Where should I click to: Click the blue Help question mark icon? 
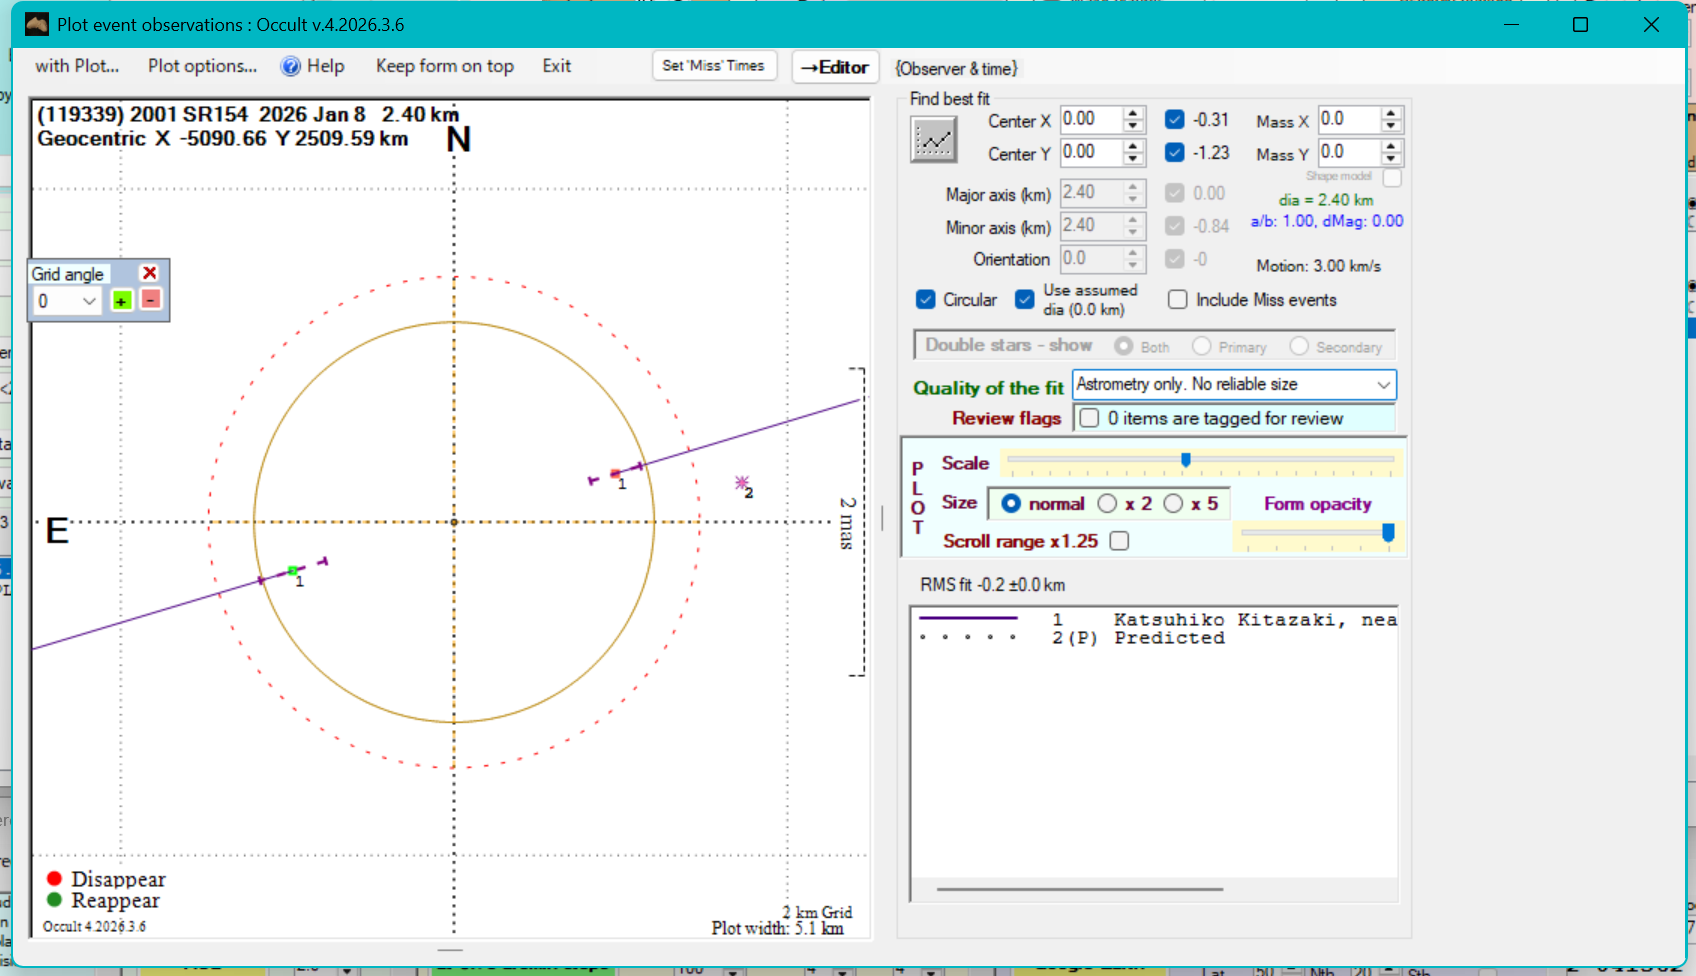coord(290,67)
